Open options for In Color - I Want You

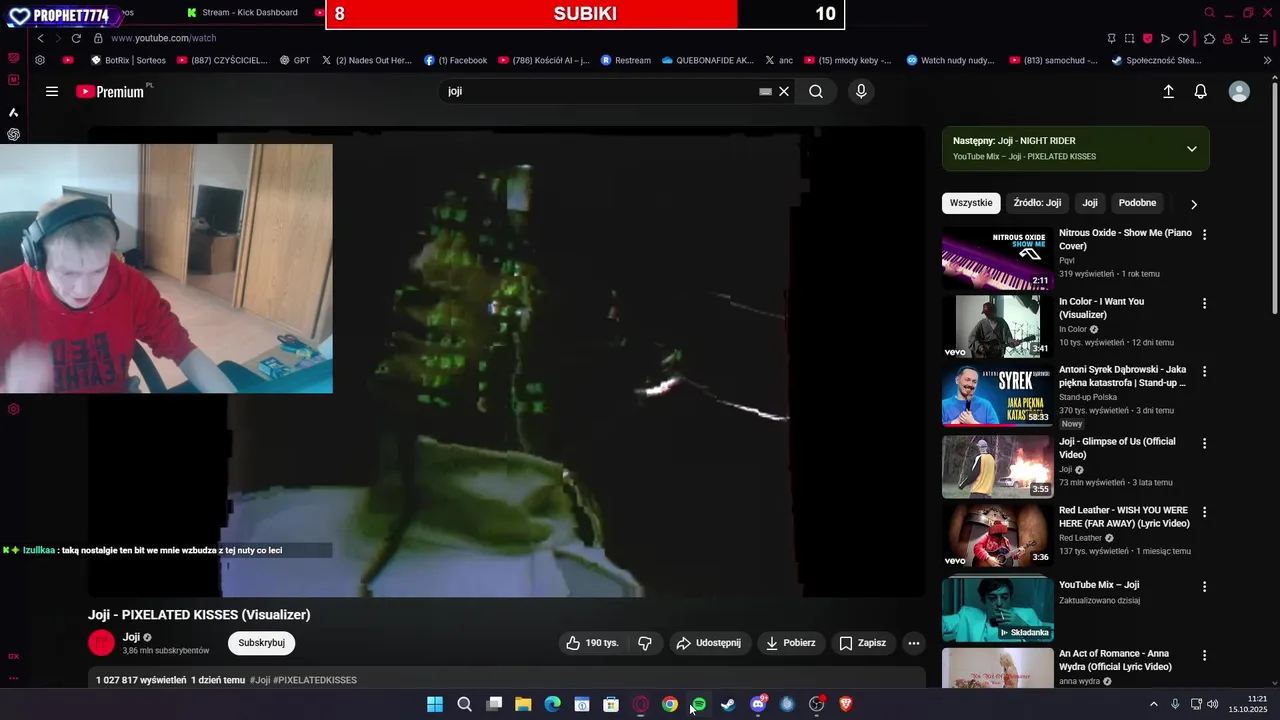point(1204,303)
